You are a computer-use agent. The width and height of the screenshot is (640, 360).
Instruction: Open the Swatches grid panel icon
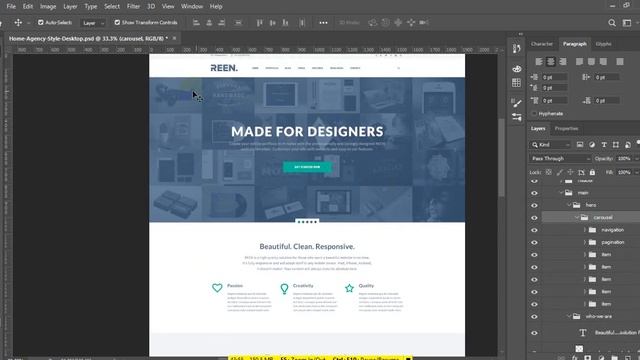516,83
